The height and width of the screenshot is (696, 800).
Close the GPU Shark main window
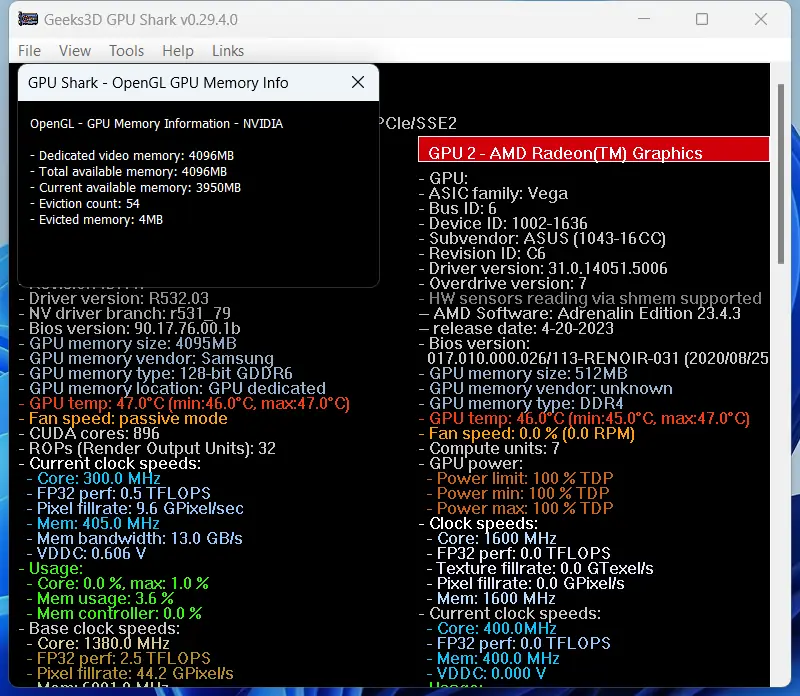pyautogui.click(x=761, y=19)
